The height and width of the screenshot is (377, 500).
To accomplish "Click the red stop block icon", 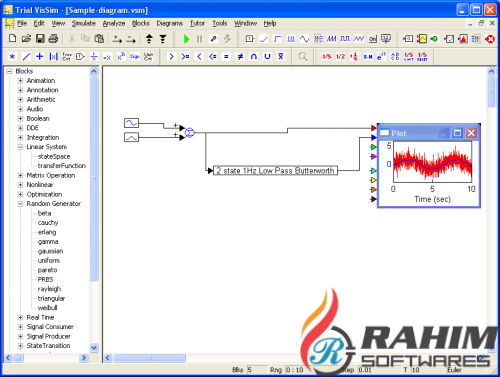I will pos(490,39).
